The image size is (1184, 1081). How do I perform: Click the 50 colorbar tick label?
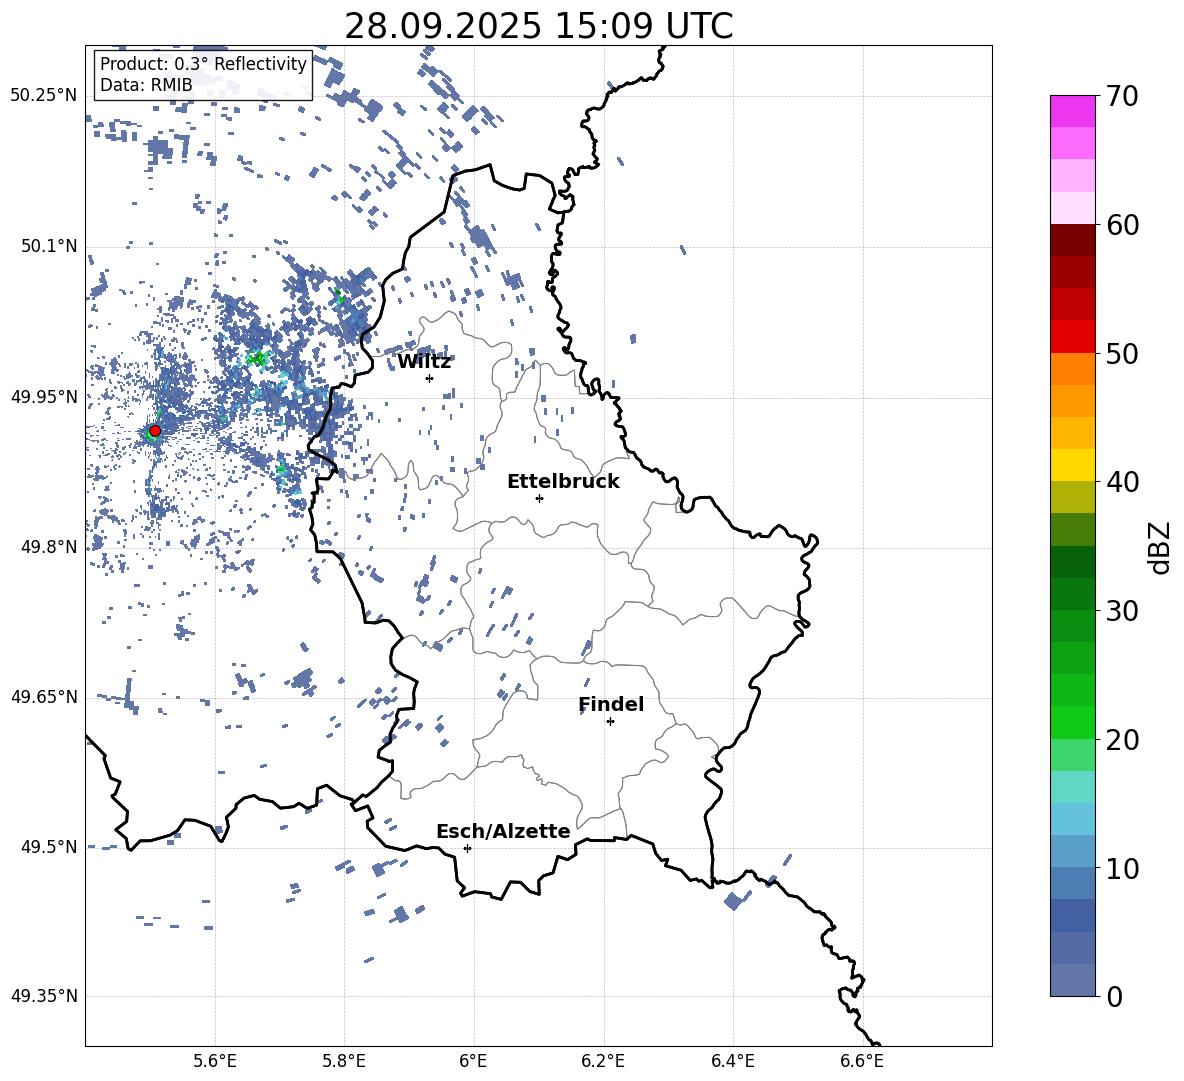coord(1122,354)
